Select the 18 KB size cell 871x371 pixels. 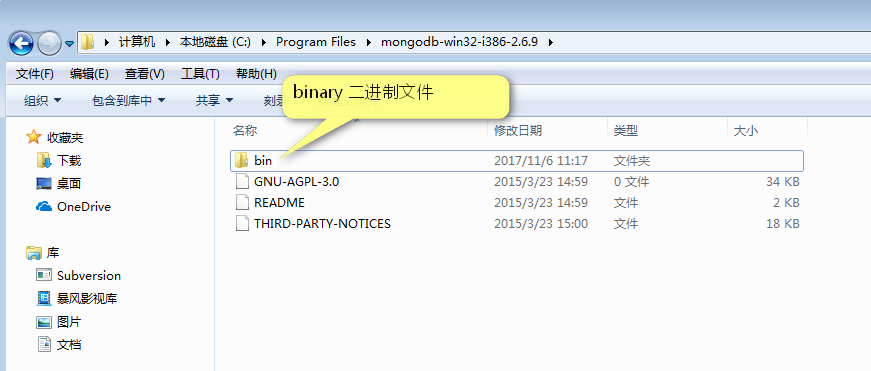coord(782,224)
